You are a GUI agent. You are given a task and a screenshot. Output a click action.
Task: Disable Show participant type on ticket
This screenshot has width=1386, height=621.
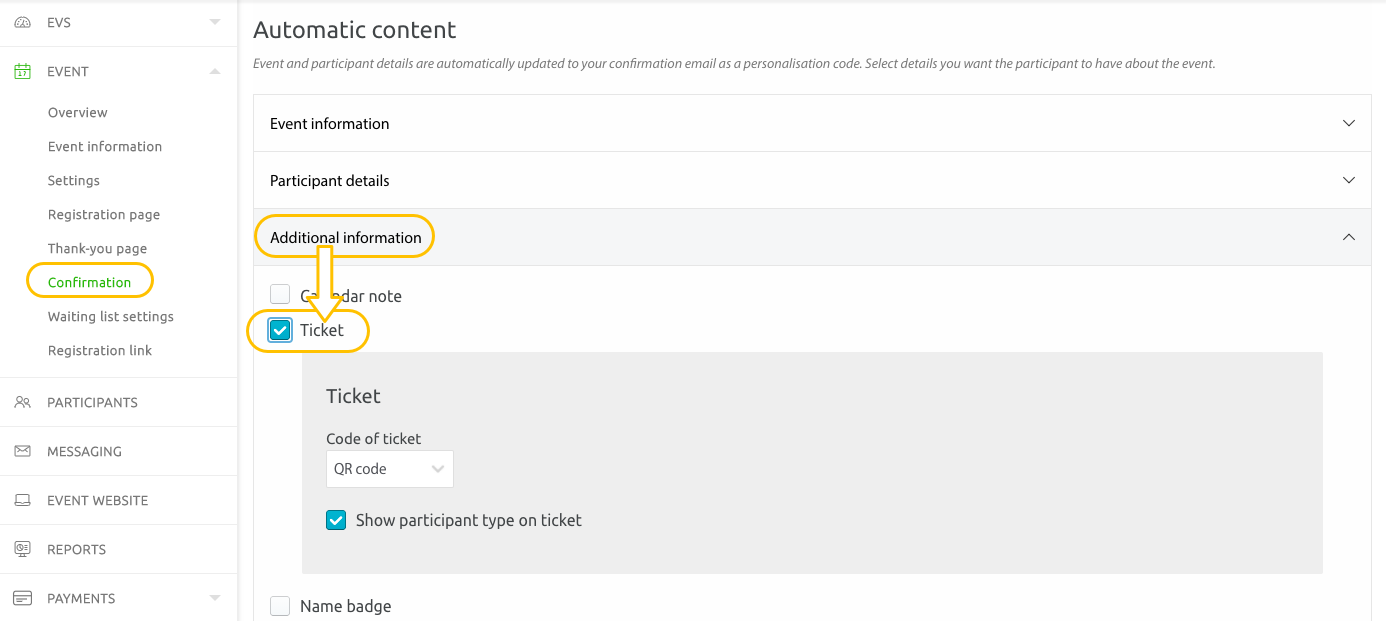(x=335, y=520)
